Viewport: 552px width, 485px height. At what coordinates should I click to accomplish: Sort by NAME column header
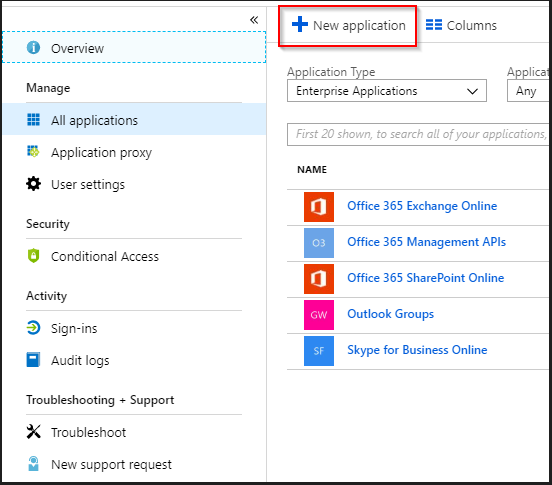(312, 170)
